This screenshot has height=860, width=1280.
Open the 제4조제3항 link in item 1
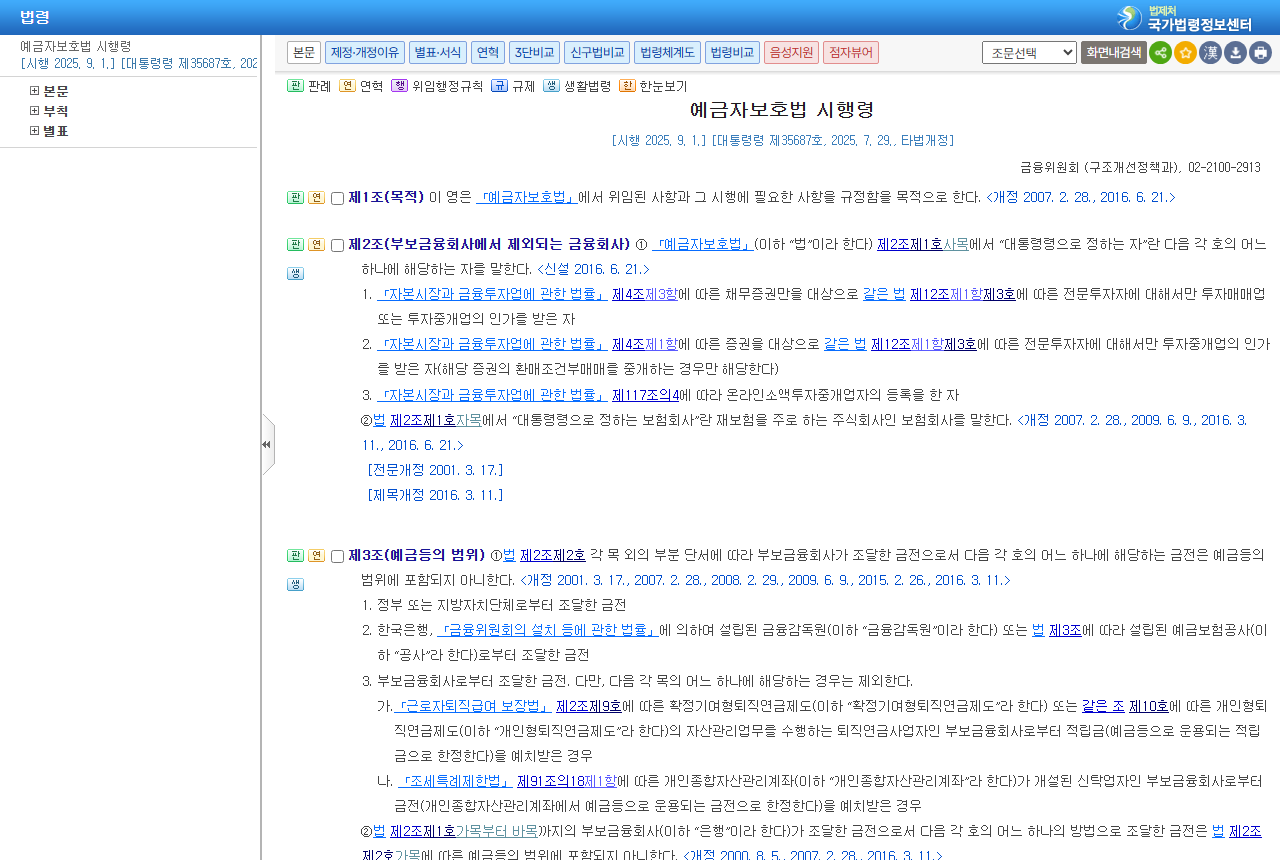644,293
